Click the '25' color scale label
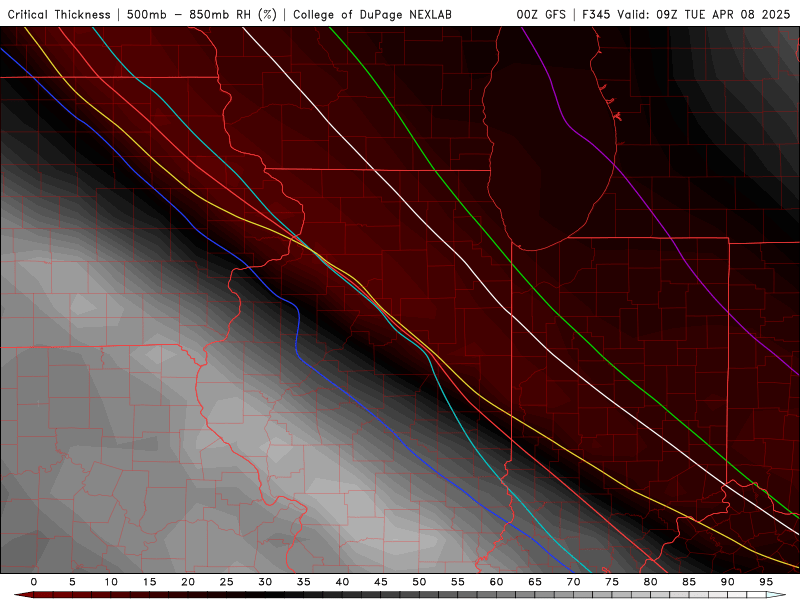Viewport: 800px width, 600px height. pos(227,582)
